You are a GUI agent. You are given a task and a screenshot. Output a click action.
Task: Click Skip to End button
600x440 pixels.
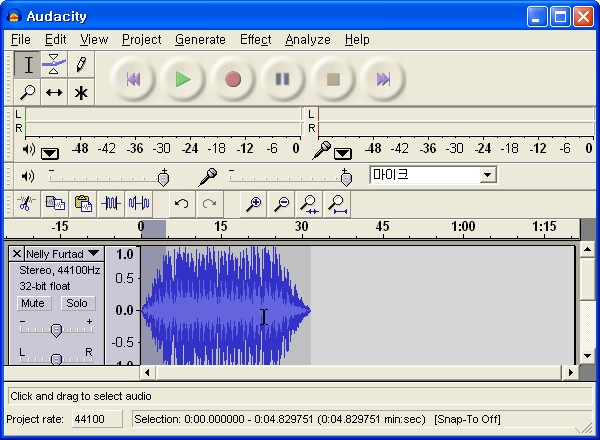[383, 79]
